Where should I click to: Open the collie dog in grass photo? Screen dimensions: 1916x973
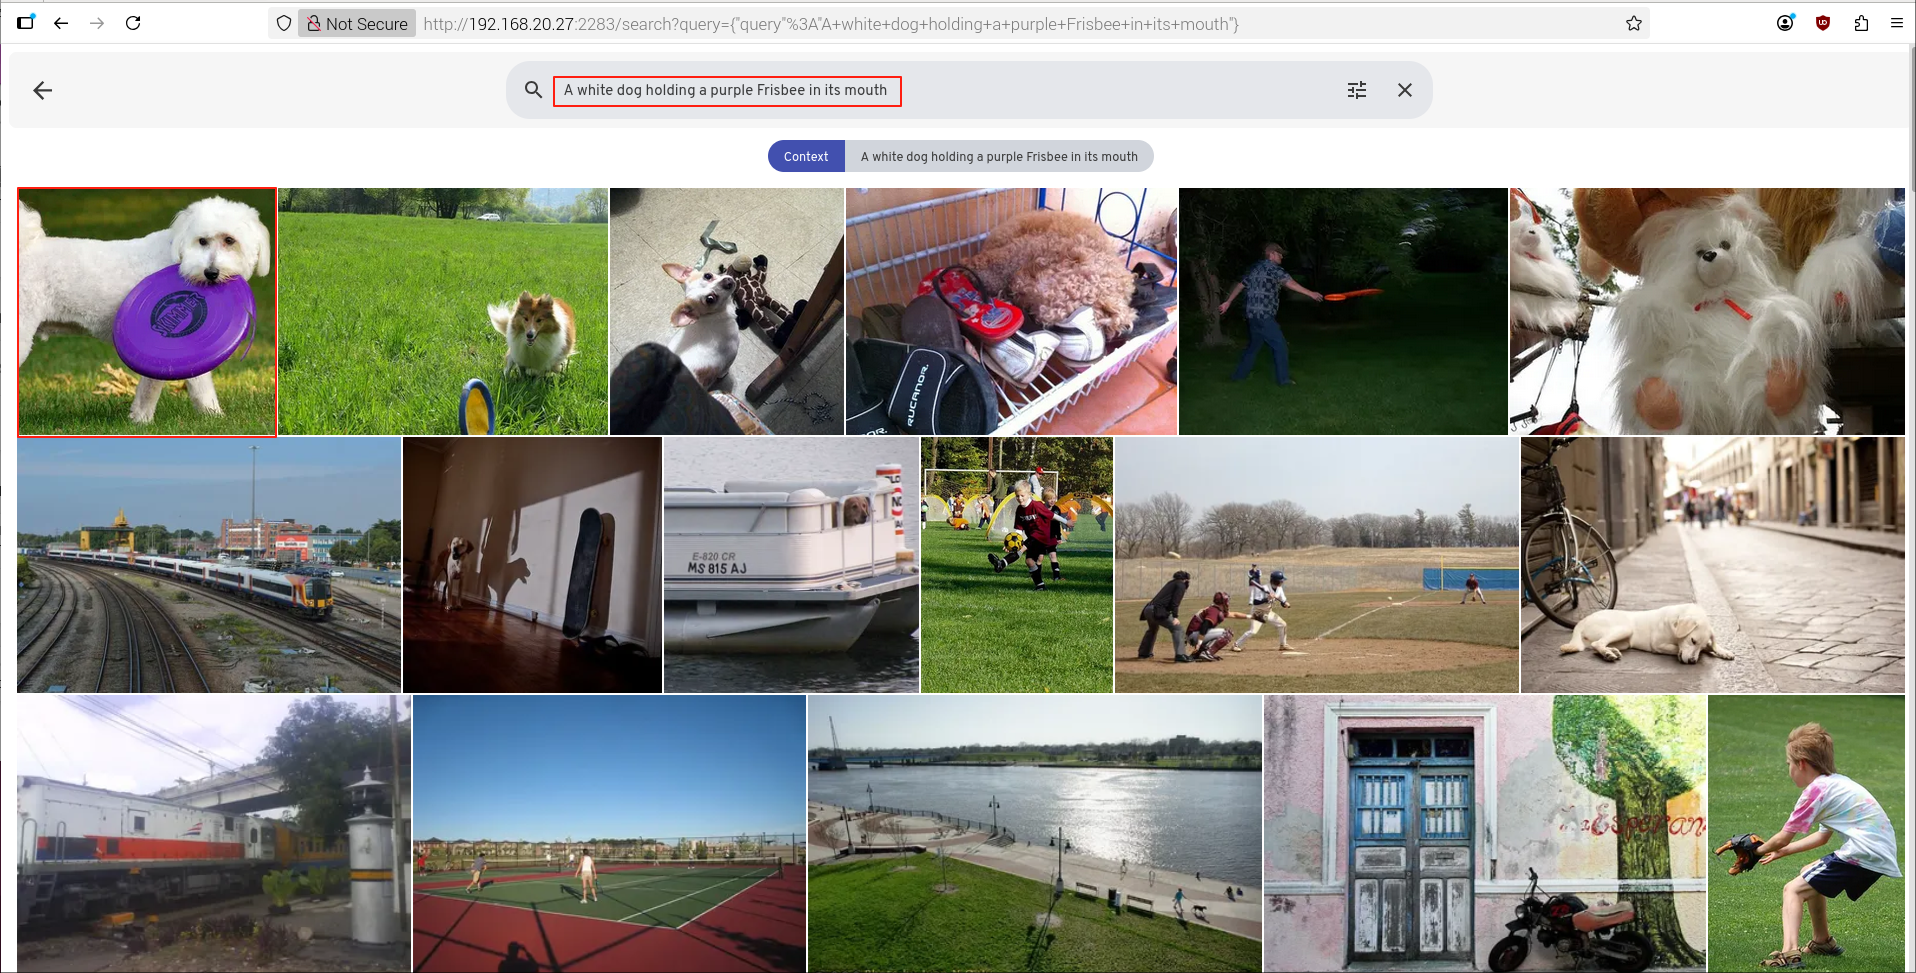(442, 312)
